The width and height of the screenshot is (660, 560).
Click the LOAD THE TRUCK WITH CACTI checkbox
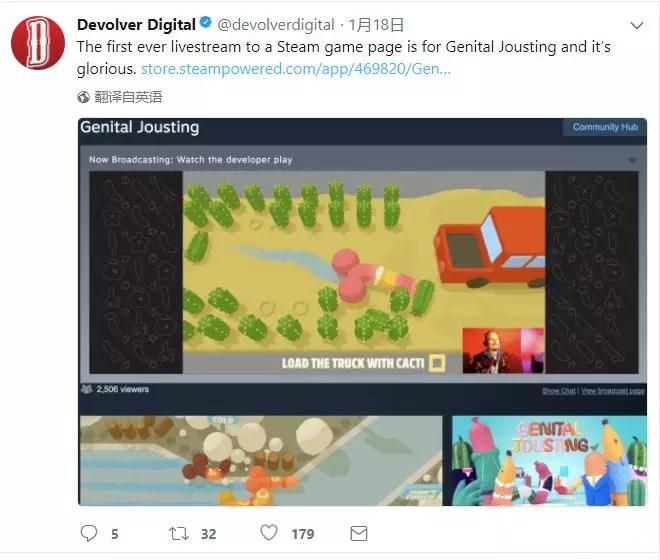pos(436,363)
